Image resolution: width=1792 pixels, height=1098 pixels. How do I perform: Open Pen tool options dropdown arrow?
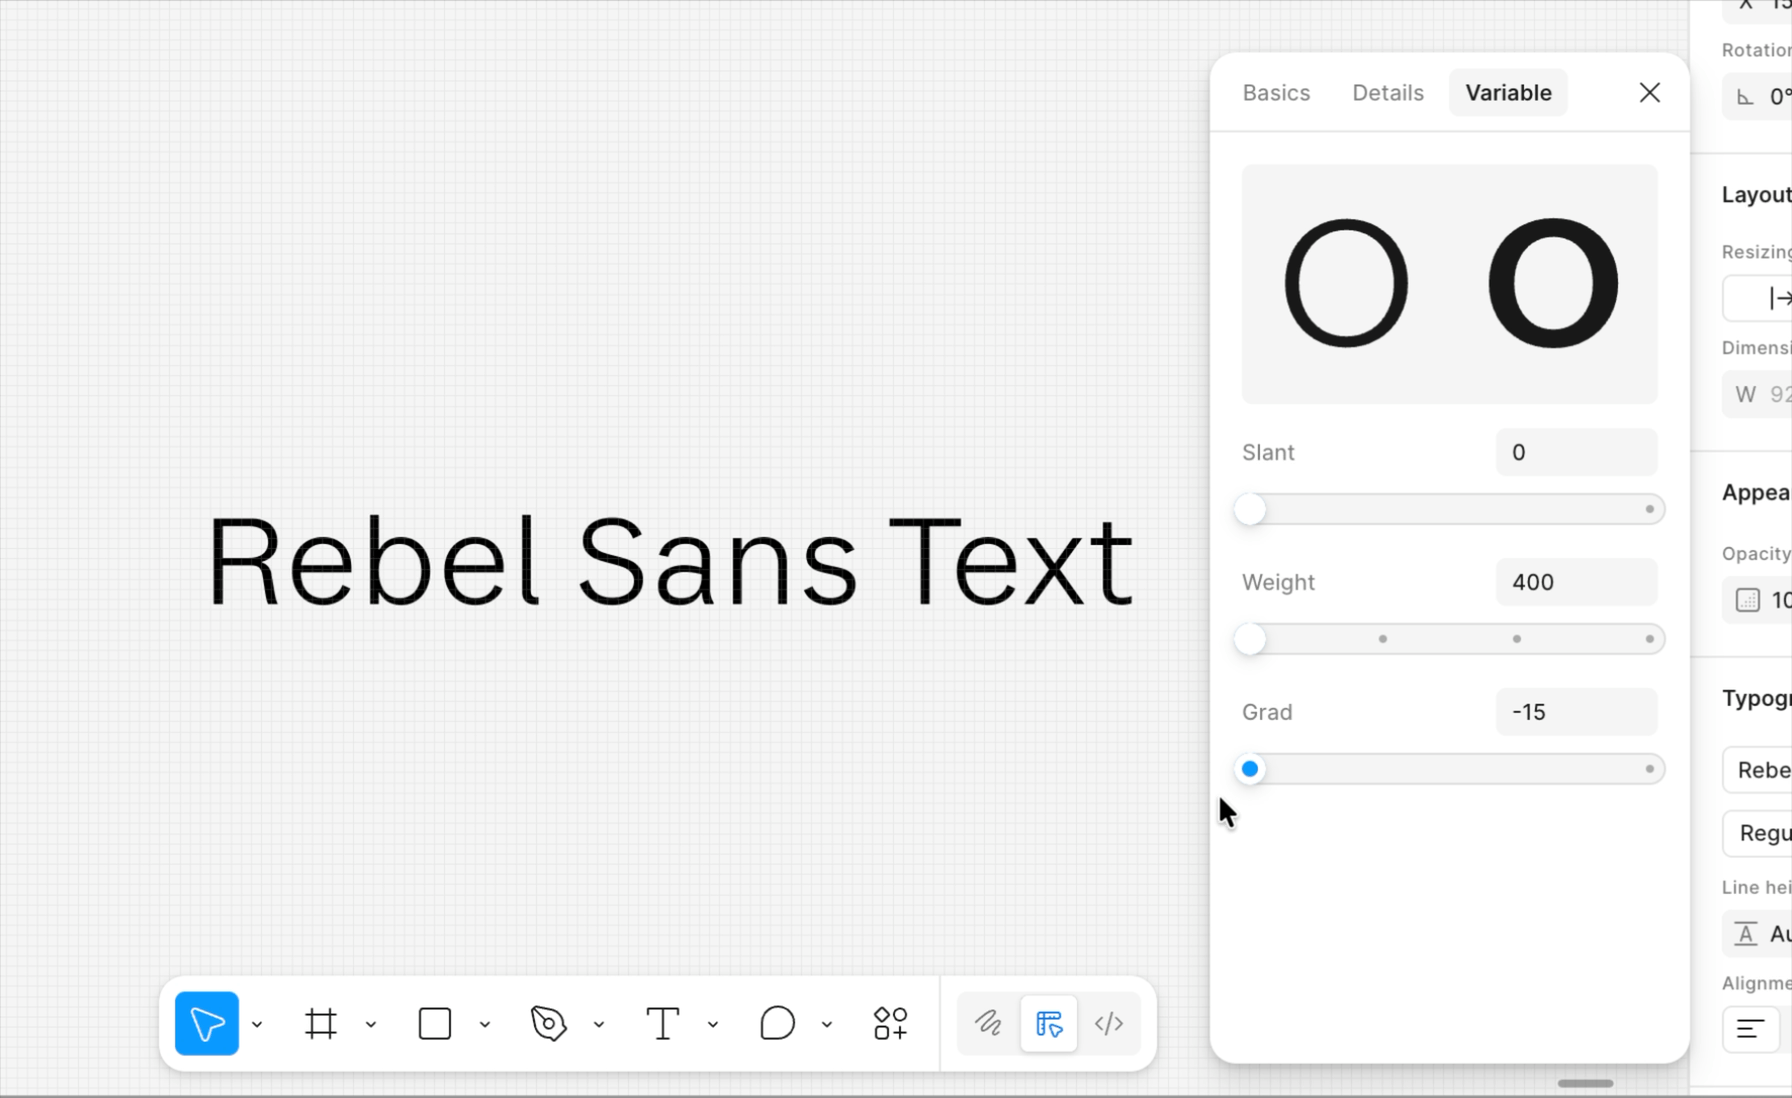coord(599,1024)
